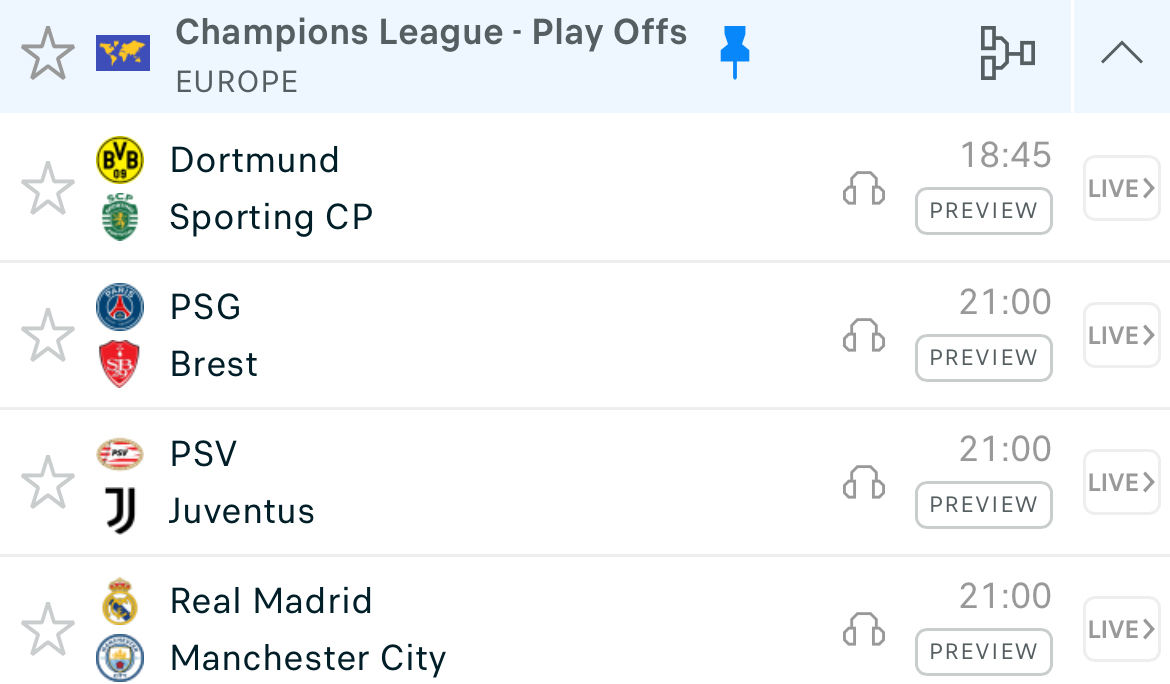Screen dimensions: 1170x684
Task: Click the headphones icon for Real Madrid match
Action: [864, 629]
